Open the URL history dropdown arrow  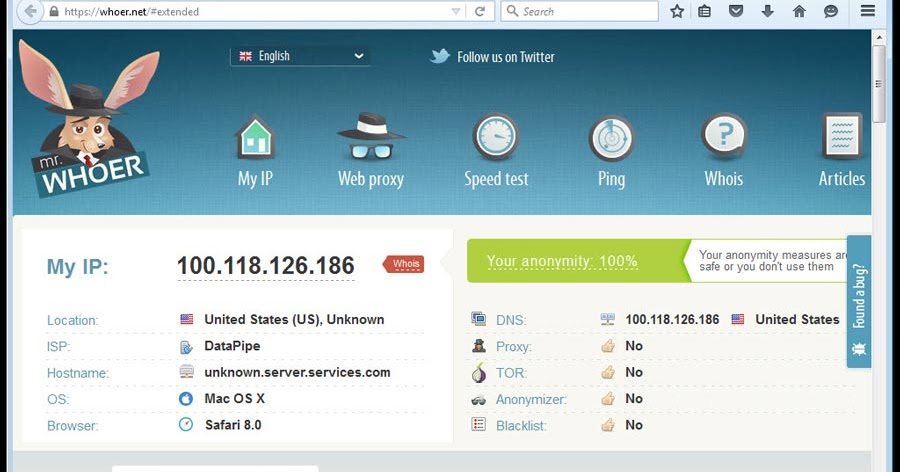click(456, 11)
